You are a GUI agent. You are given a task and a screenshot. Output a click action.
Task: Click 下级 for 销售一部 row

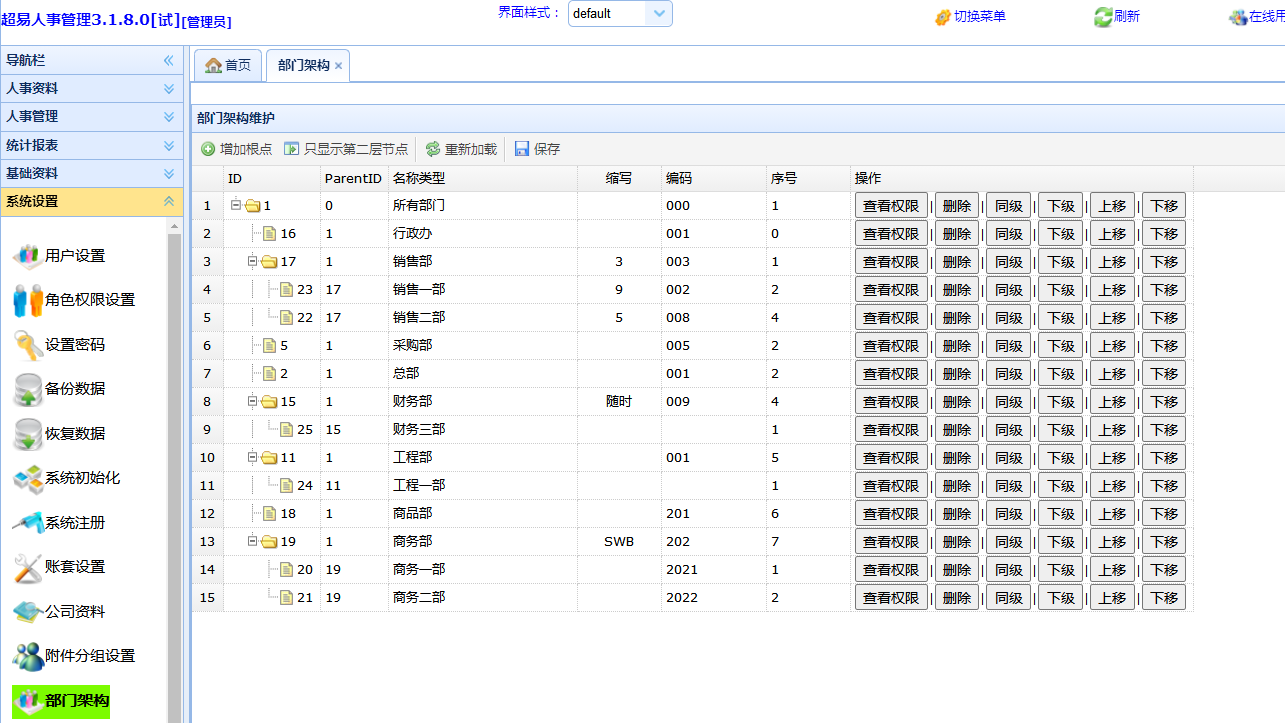click(x=1060, y=290)
